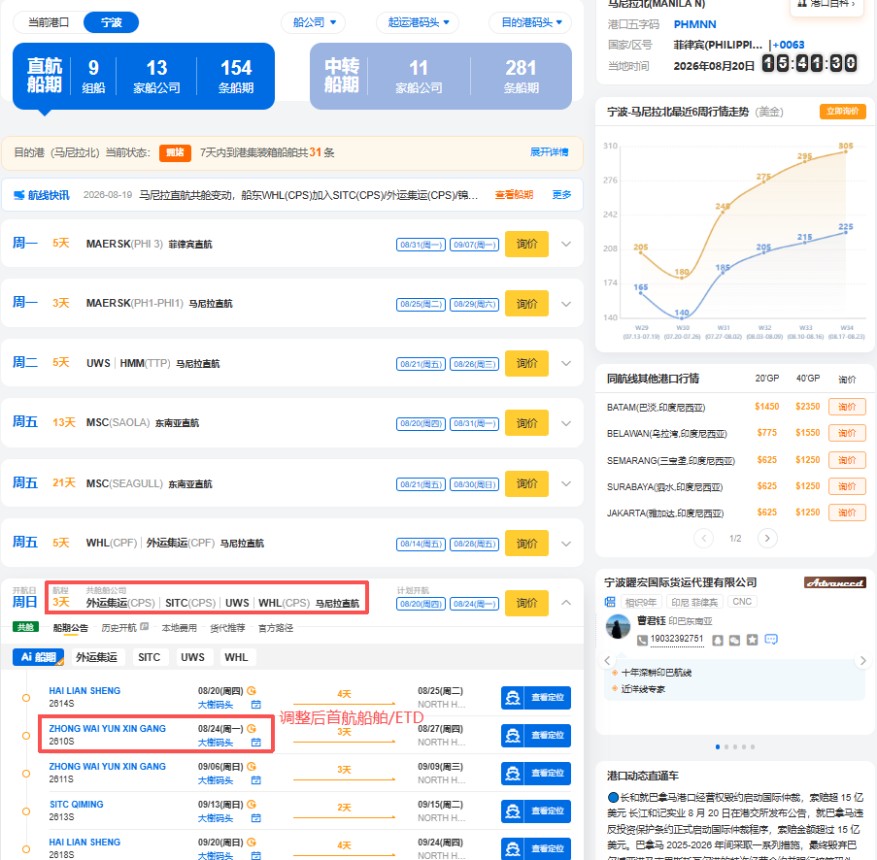
Task: Click clock icon next to 09/06(周日) ETD
Action: [x=252, y=767]
